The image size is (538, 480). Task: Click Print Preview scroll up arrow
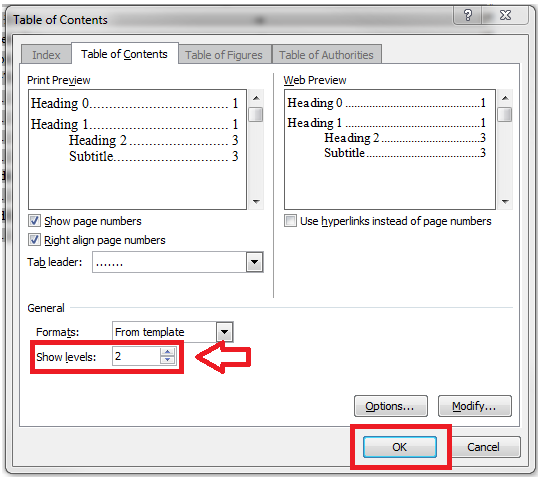coord(256,98)
